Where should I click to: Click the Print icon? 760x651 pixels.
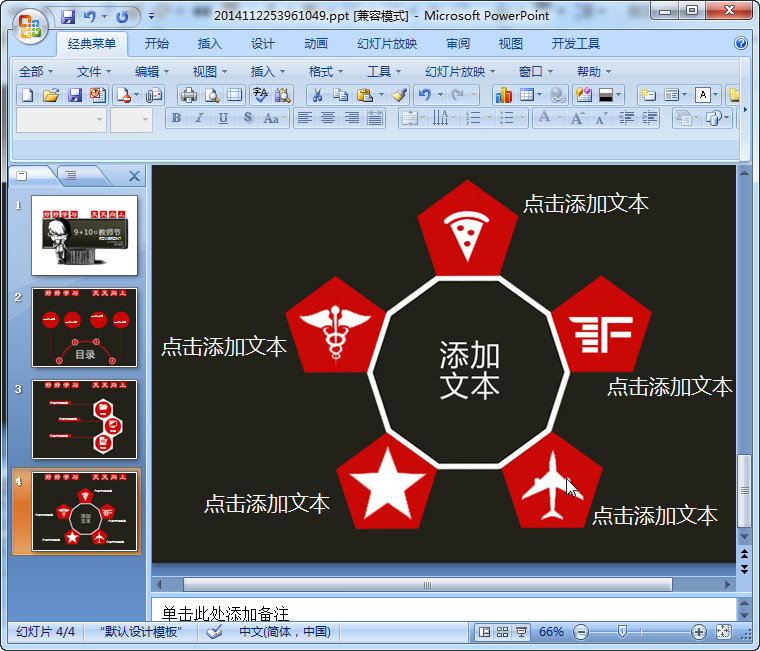click(x=189, y=95)
